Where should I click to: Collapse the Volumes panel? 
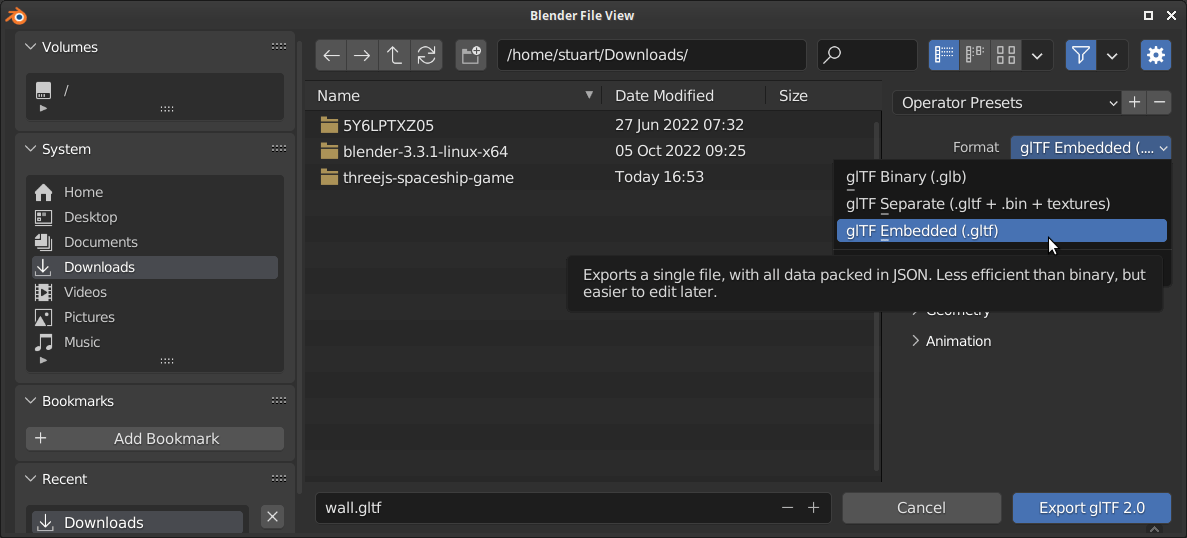[x=31, y=47]
